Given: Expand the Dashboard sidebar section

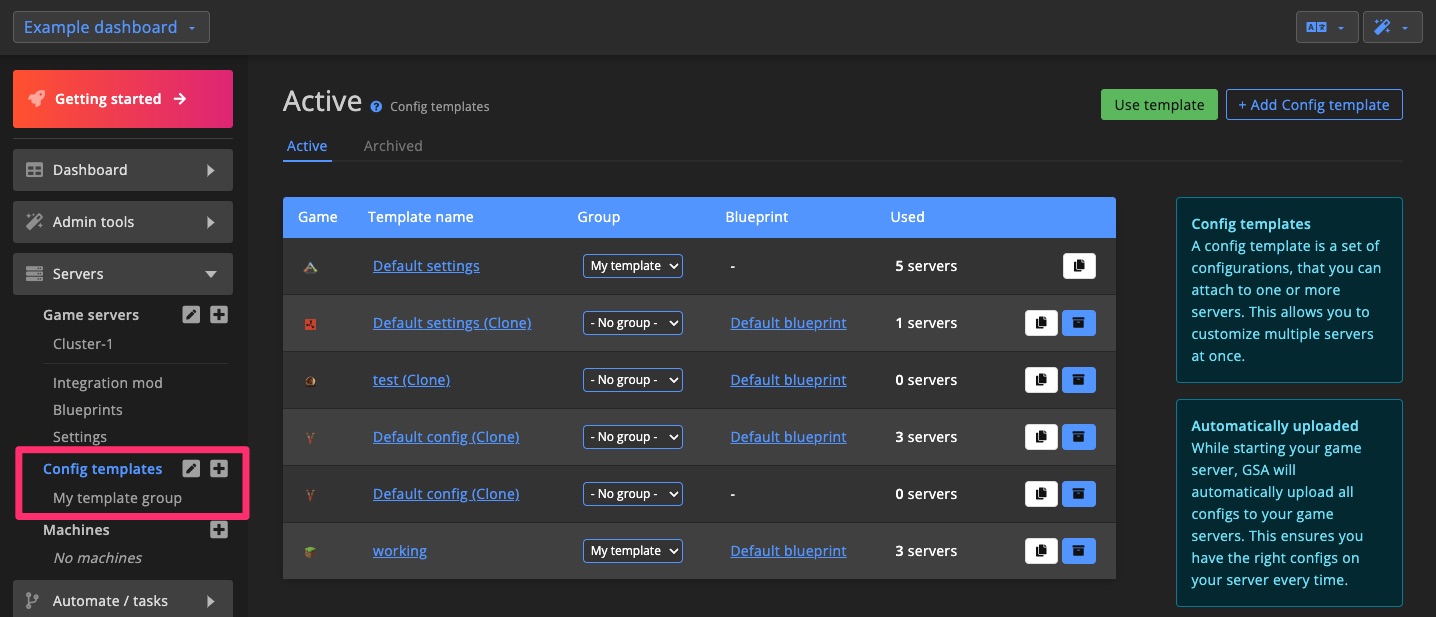Looking at the screenshot, I should [x=122, y=170].
